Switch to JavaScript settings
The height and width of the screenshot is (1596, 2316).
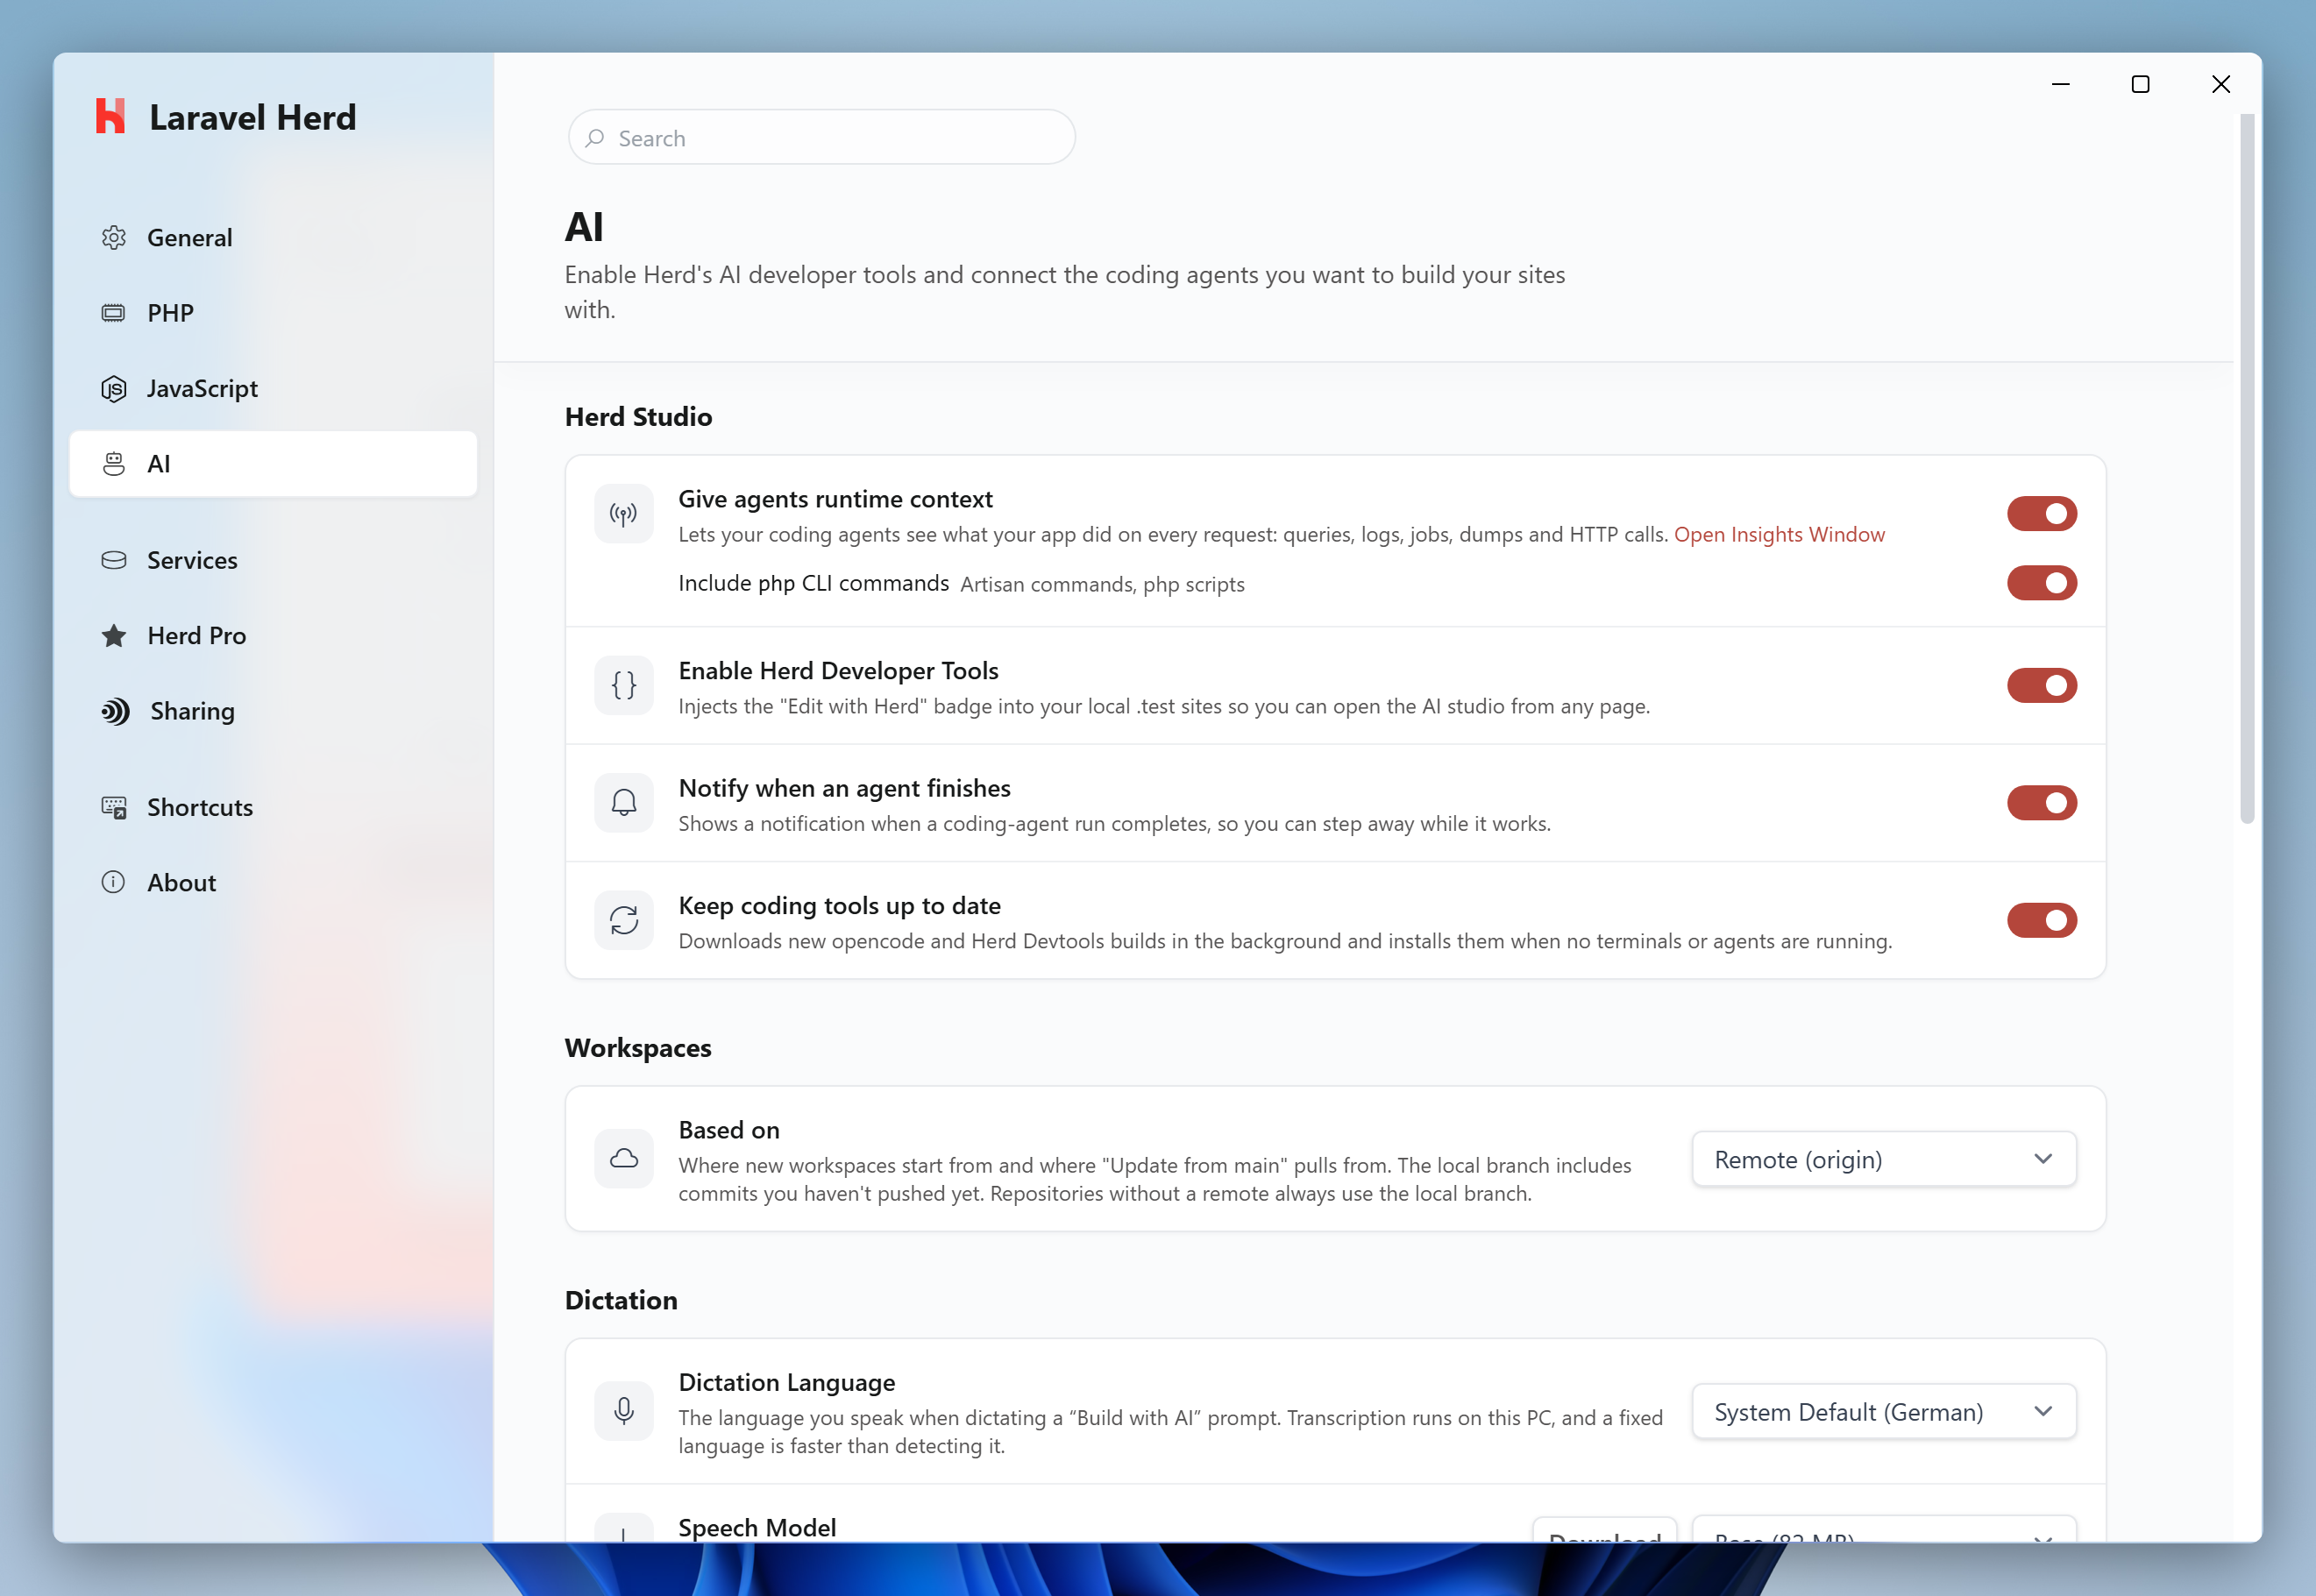pyautogui.click(x=273, y=389)
